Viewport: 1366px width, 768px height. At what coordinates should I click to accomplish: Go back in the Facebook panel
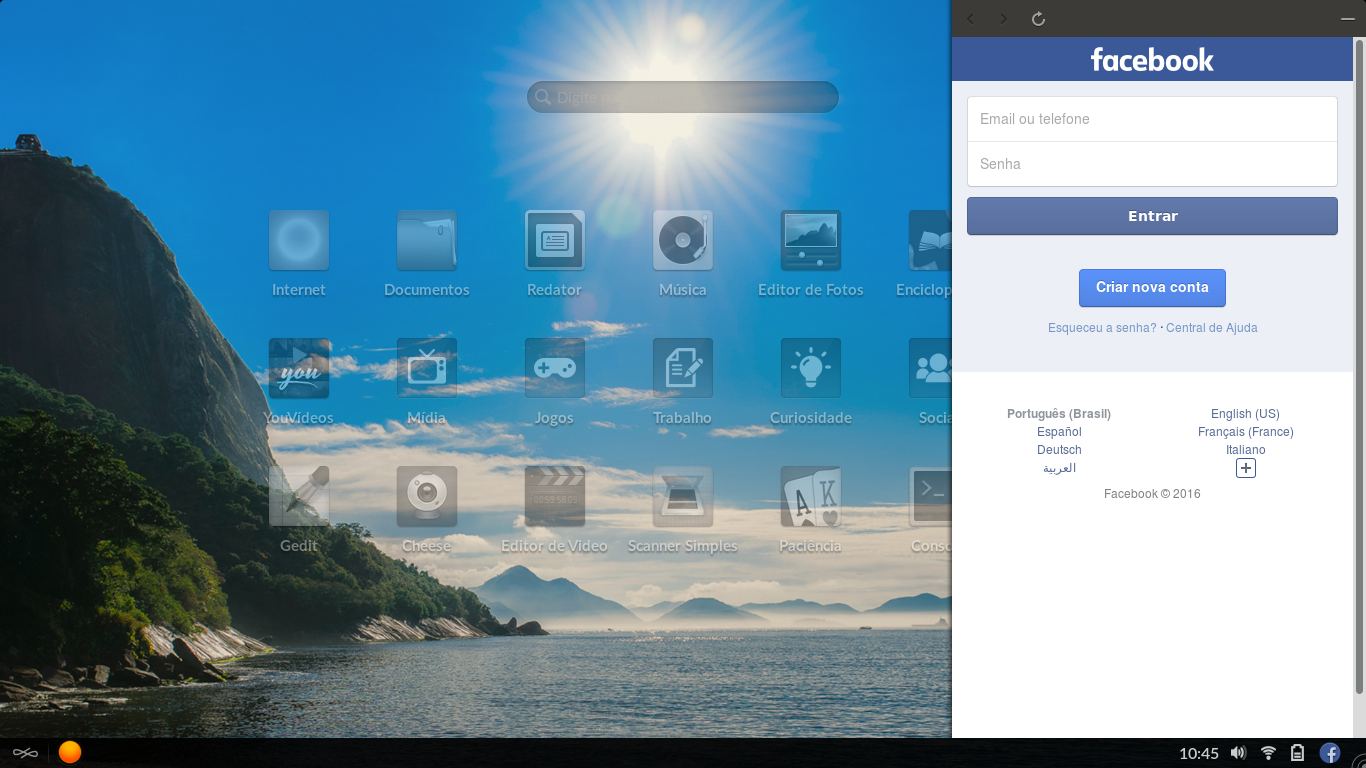pos(970,19)
